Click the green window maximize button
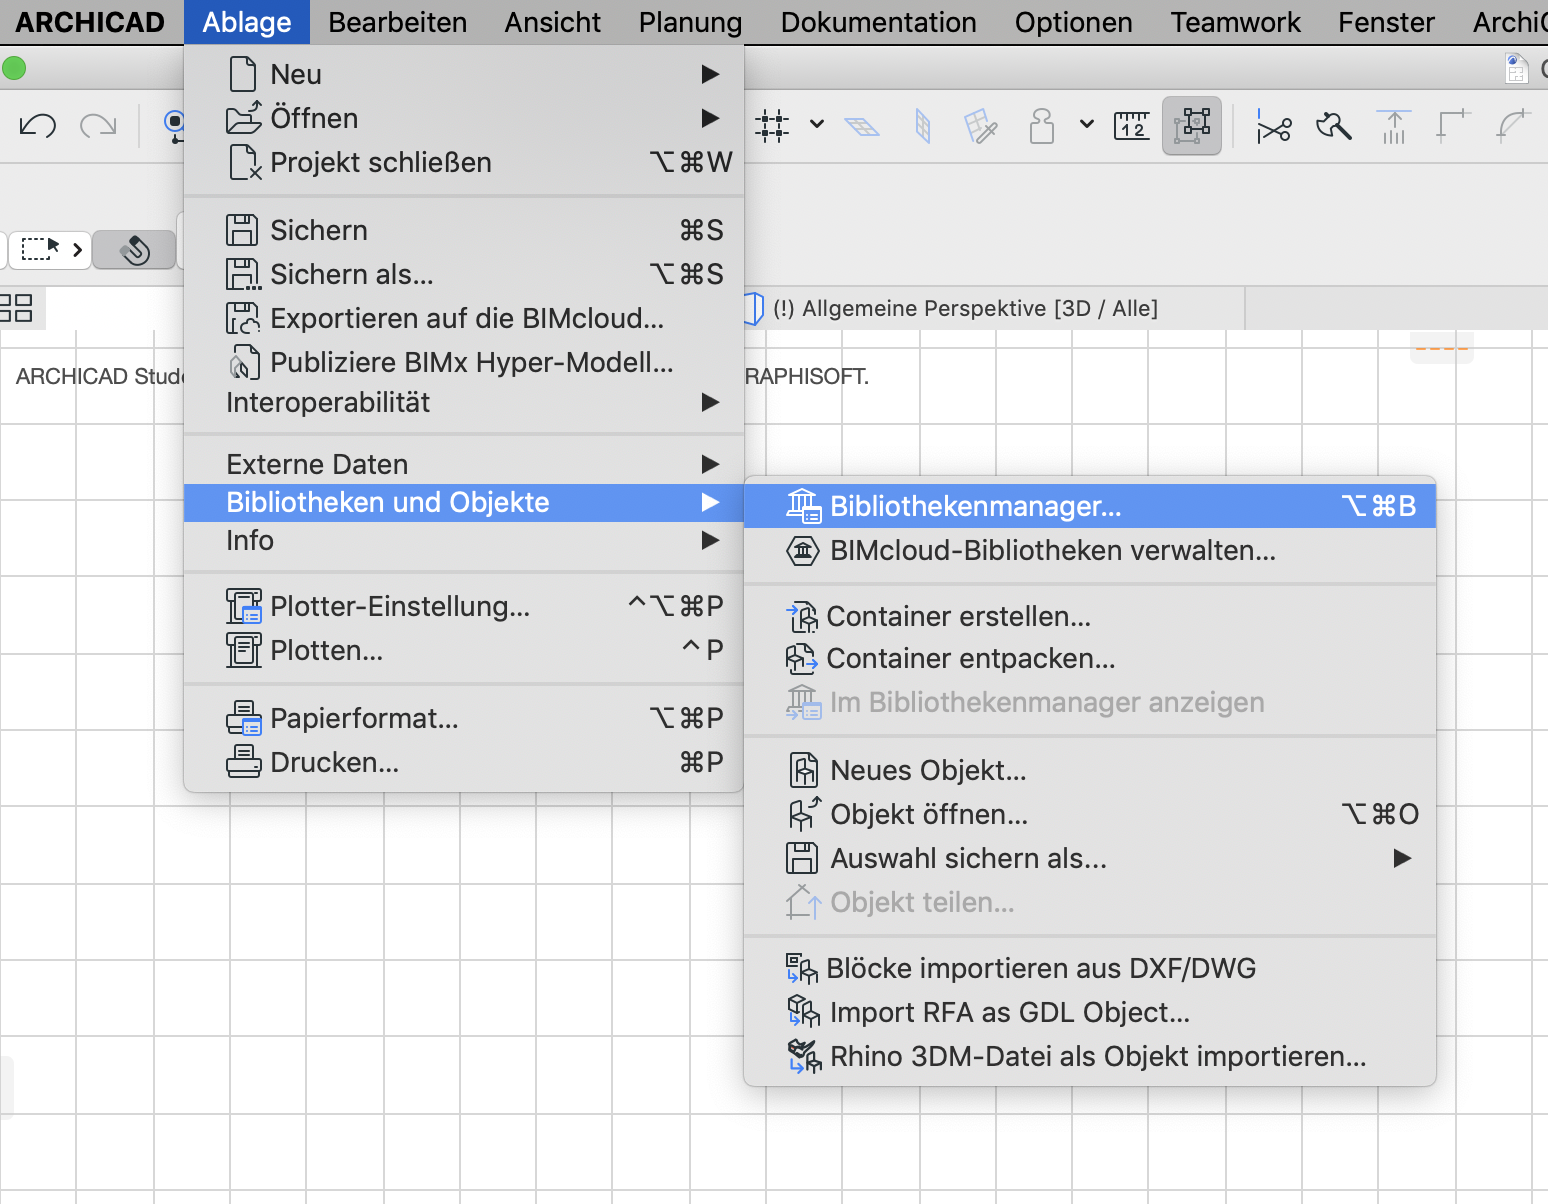The height and width of the screenshot is (1204, 1548). tap(14, 68)
